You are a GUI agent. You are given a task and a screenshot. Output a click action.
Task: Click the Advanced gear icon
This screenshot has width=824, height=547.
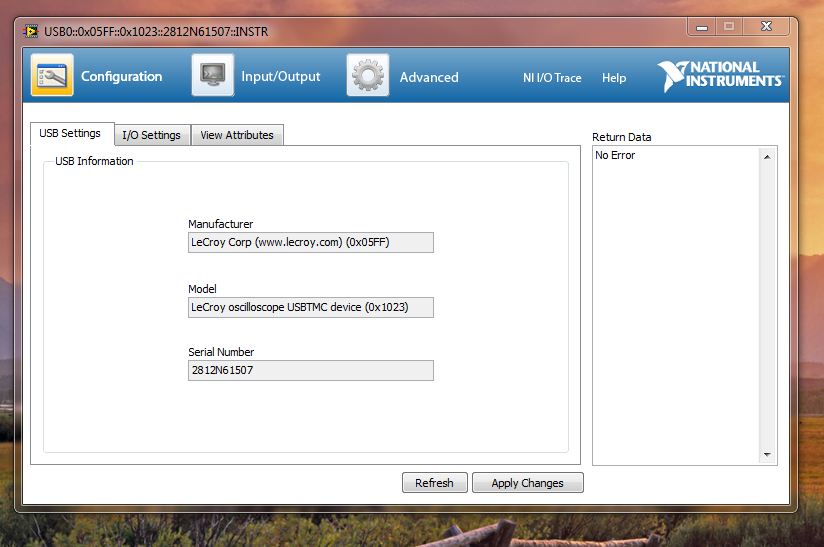(368, 76)
